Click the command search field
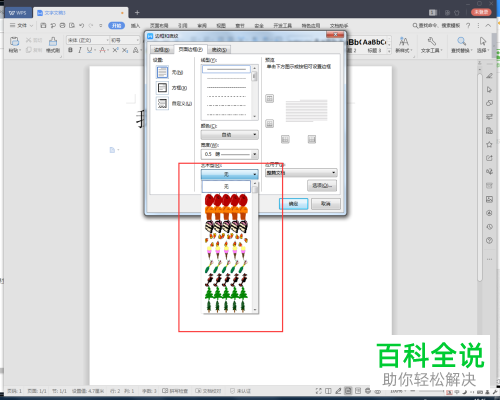 coord(437,25)
